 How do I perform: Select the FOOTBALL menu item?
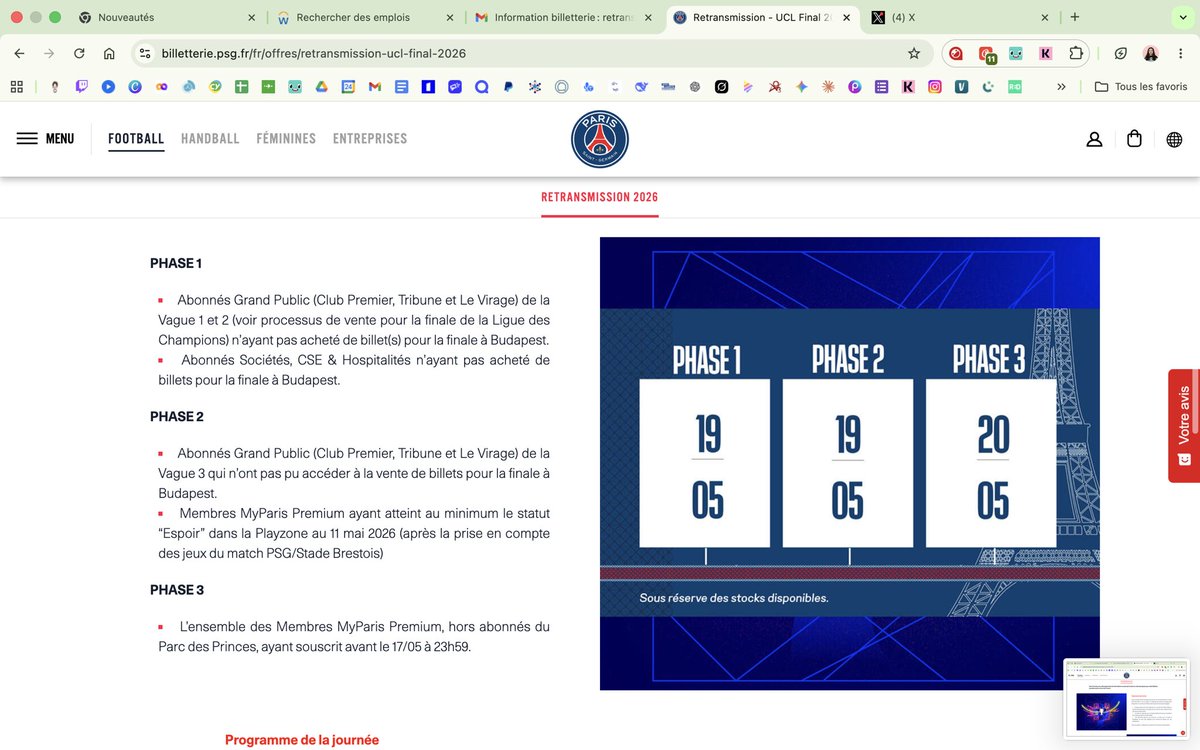pyautogui.click(x=136, y=139)
